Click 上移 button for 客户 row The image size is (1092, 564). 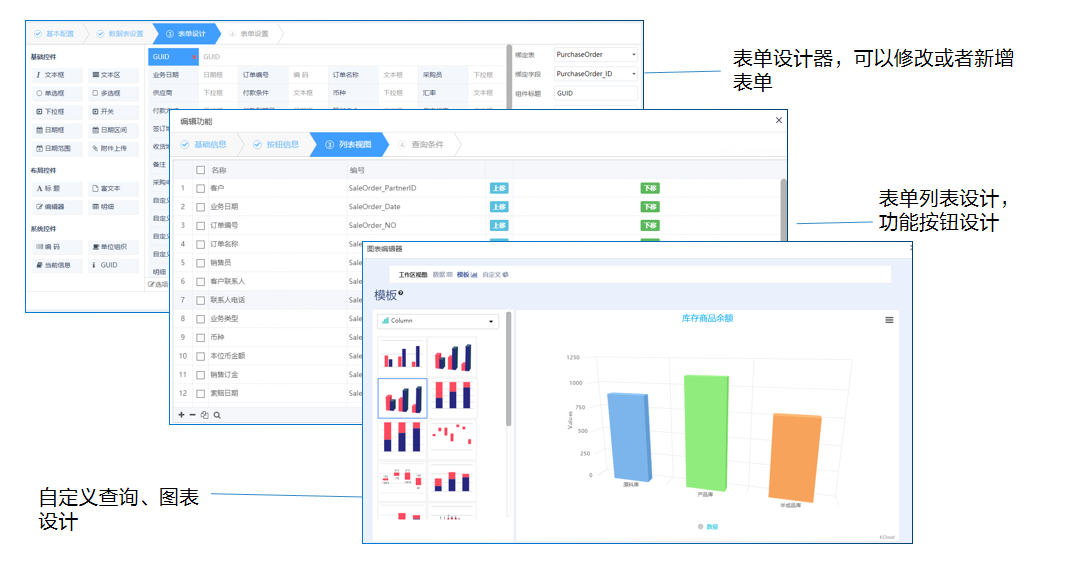pos(499,189)
